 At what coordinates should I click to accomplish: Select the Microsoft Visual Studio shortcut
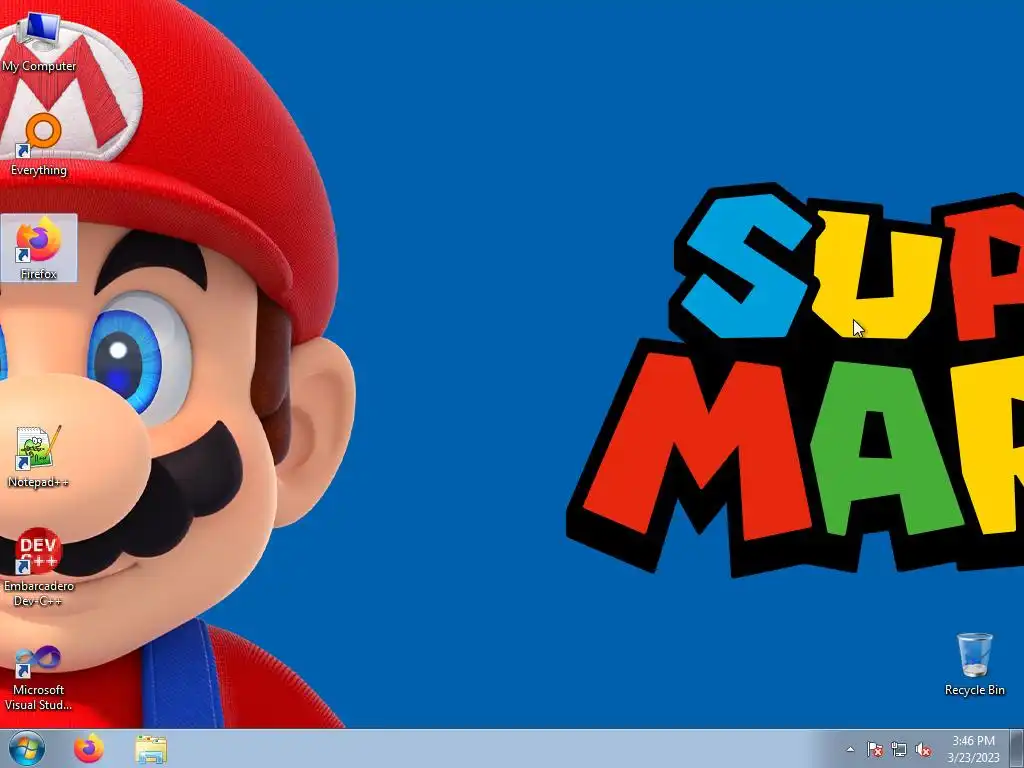pos(39,678)
